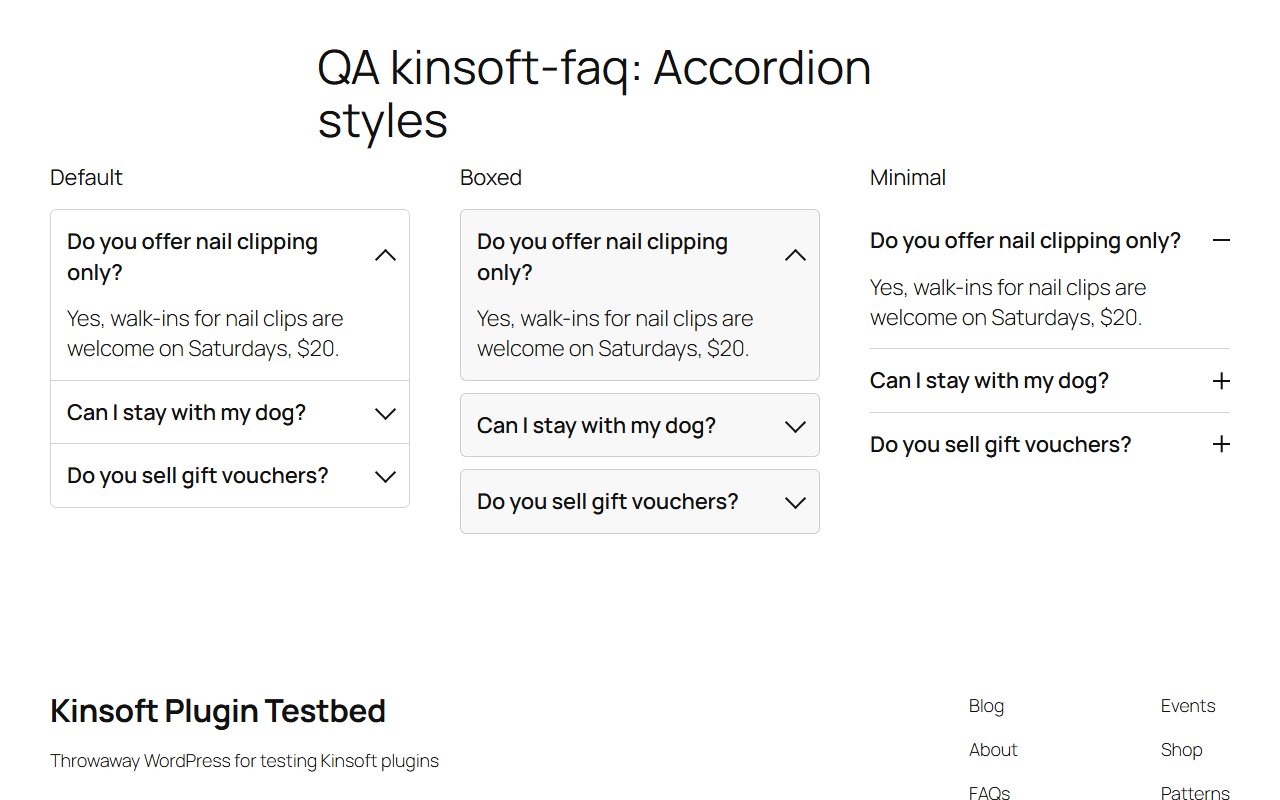
Task: Click the Boxed column nail clips answer text
Action: click(615, 334)
